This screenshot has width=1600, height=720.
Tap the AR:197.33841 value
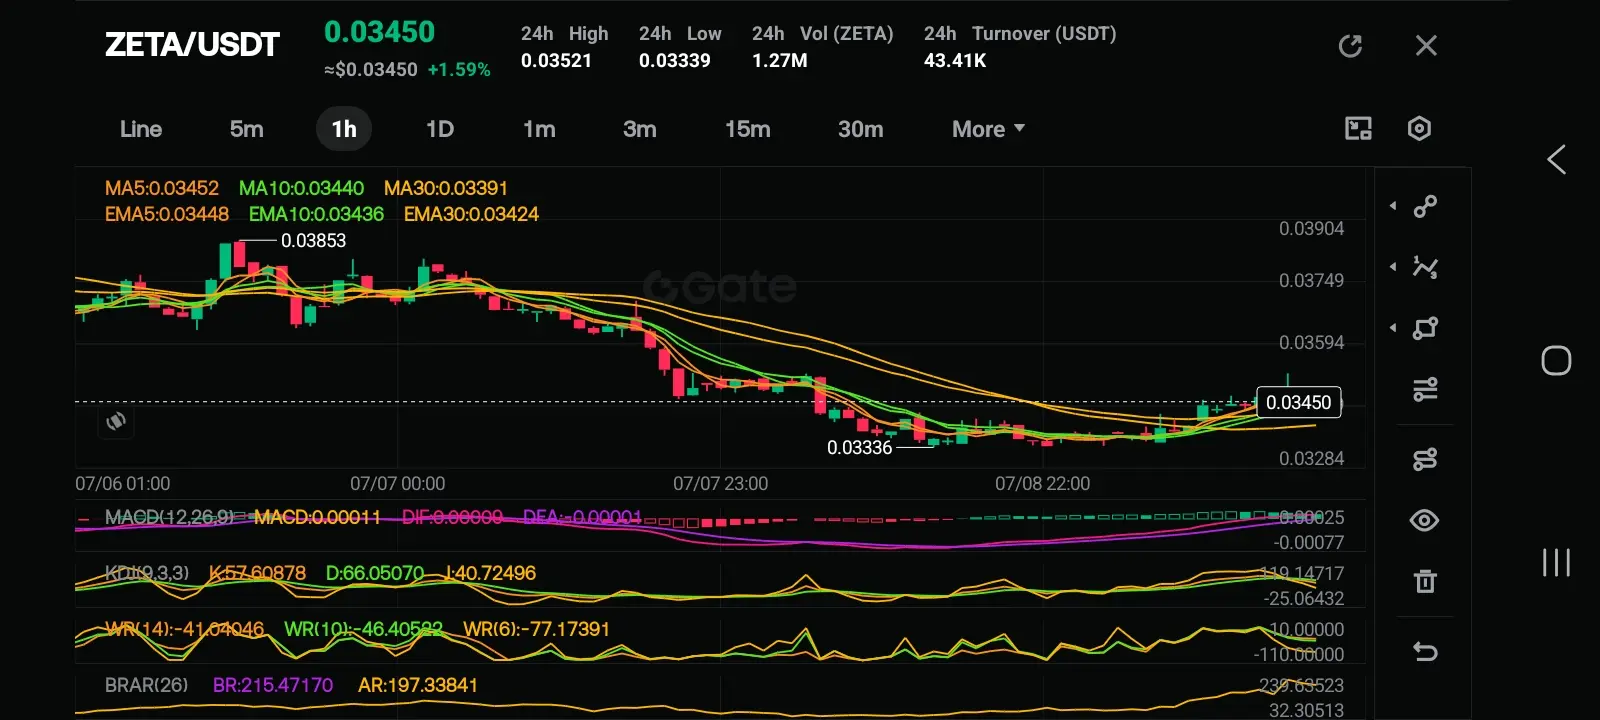pyautogui.click(x=418, y=685)
